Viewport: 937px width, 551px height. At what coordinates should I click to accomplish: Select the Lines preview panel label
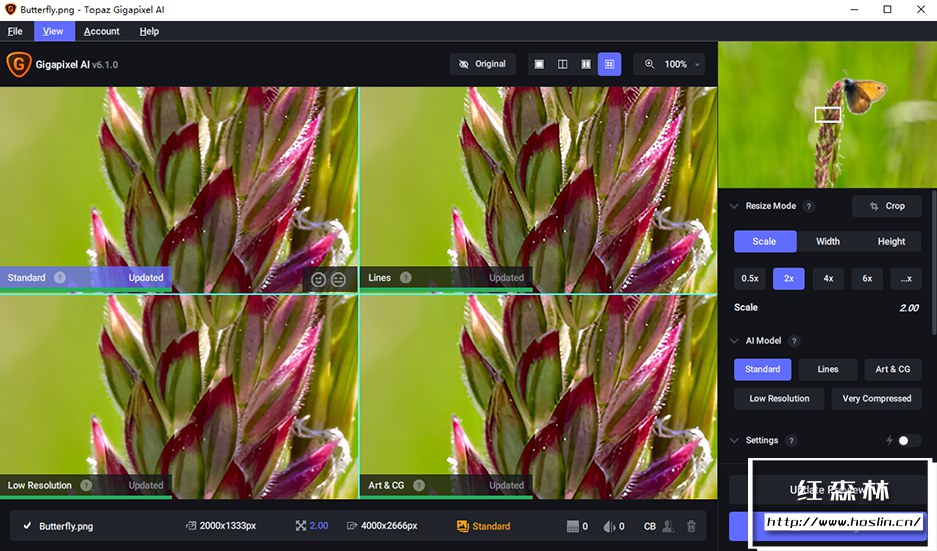click(x=379, y=278)
